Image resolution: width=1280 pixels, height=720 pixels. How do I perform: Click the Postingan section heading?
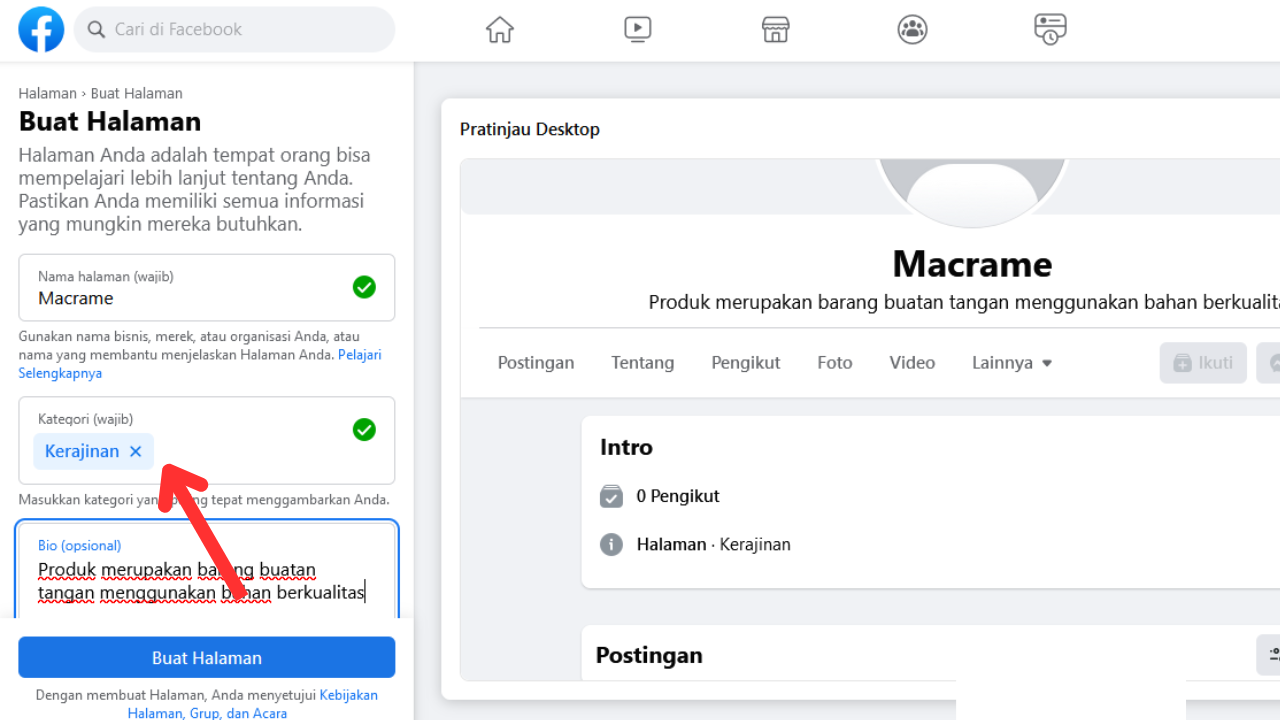pos(649,656)
